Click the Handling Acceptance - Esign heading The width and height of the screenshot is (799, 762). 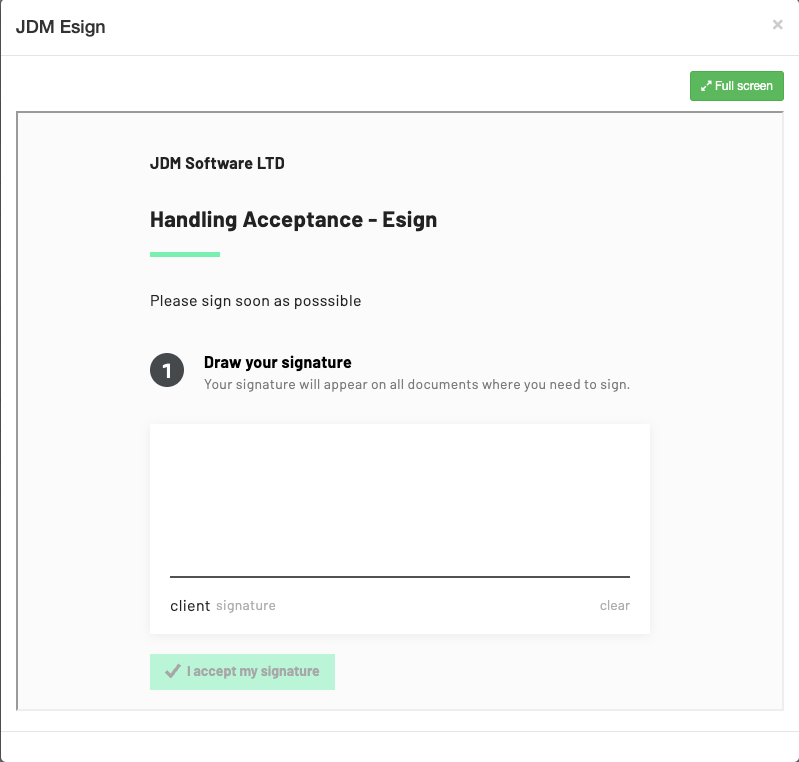tap(293, 220)
